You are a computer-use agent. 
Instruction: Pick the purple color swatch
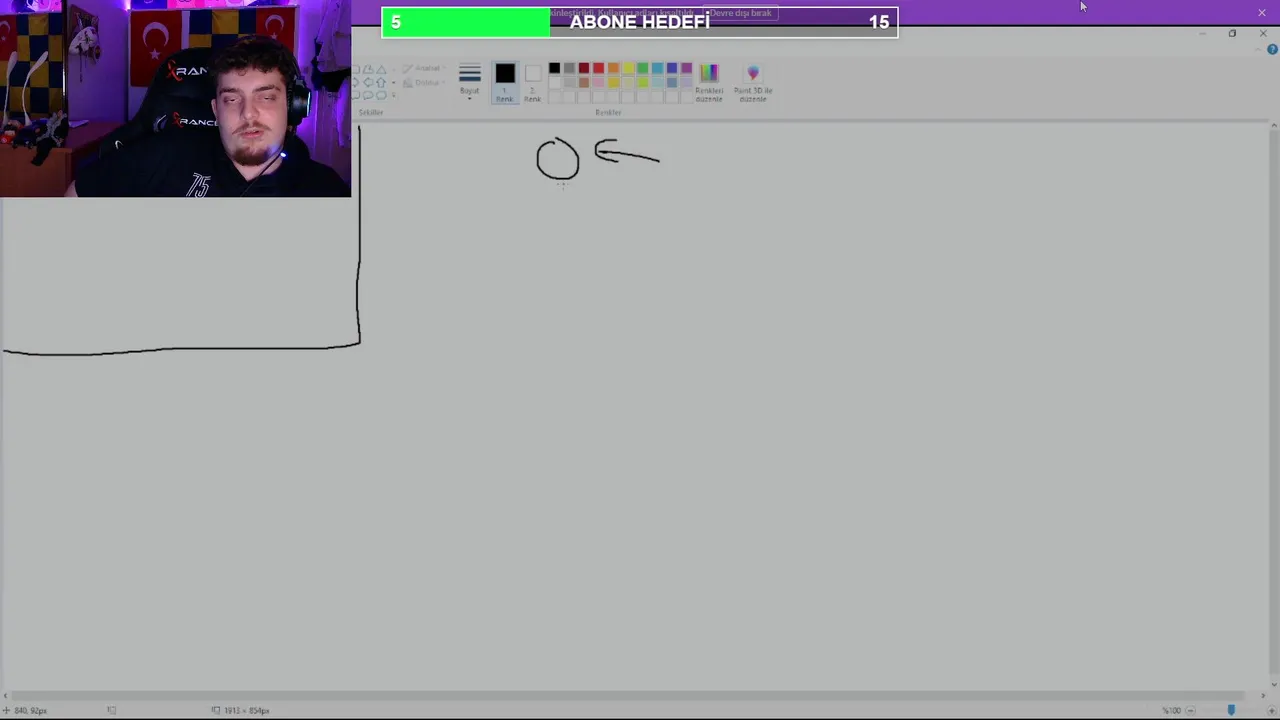(x=686, y=68)
